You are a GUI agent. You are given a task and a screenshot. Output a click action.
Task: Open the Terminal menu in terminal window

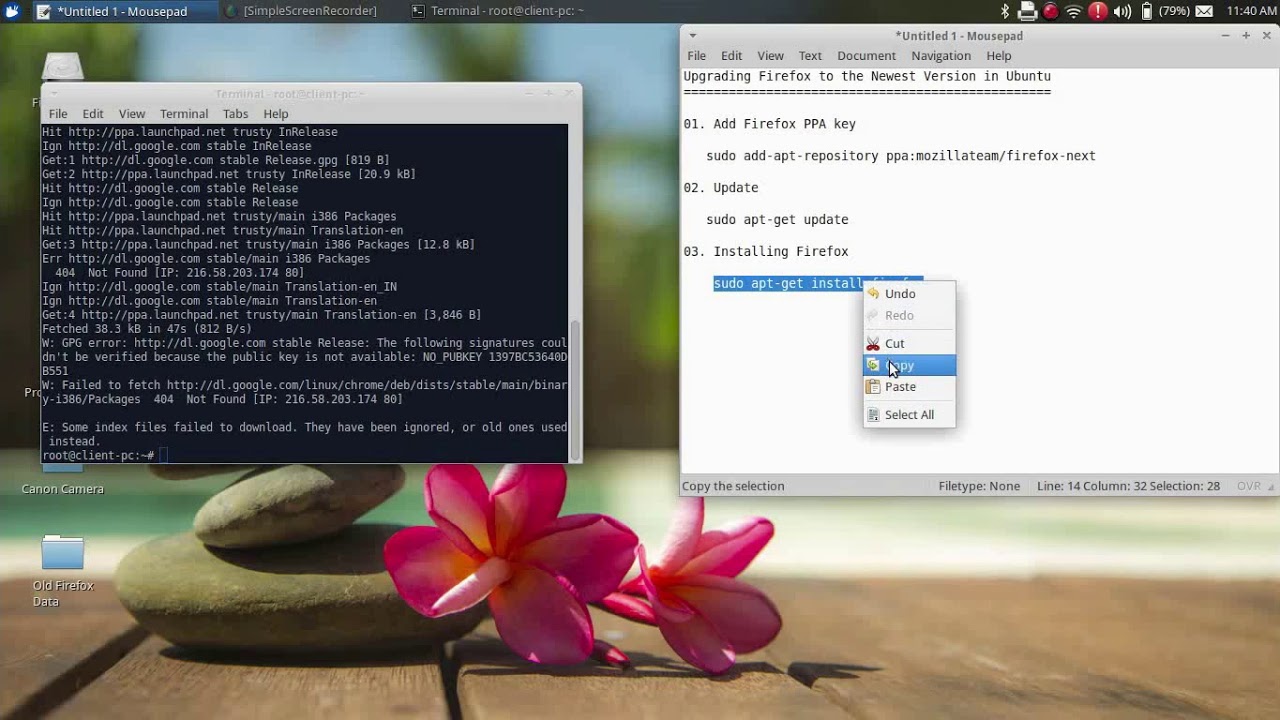click(x=184, y=114)
